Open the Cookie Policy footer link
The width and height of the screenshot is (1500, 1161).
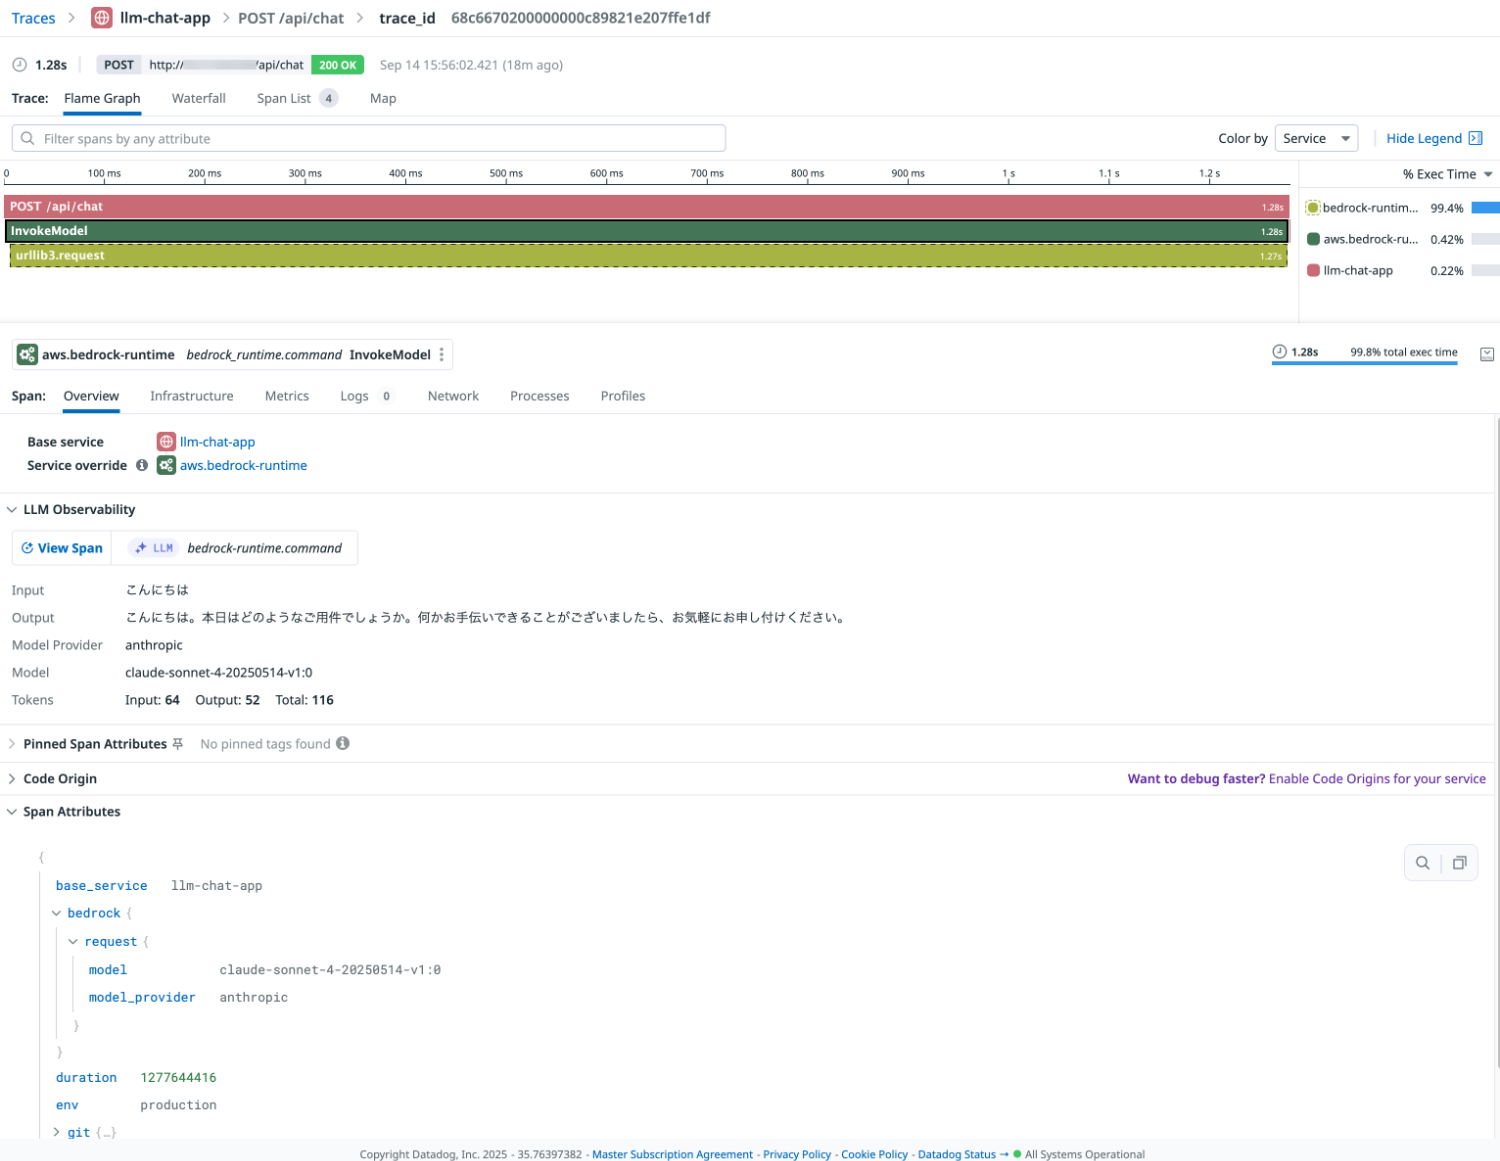[874, 1154]
